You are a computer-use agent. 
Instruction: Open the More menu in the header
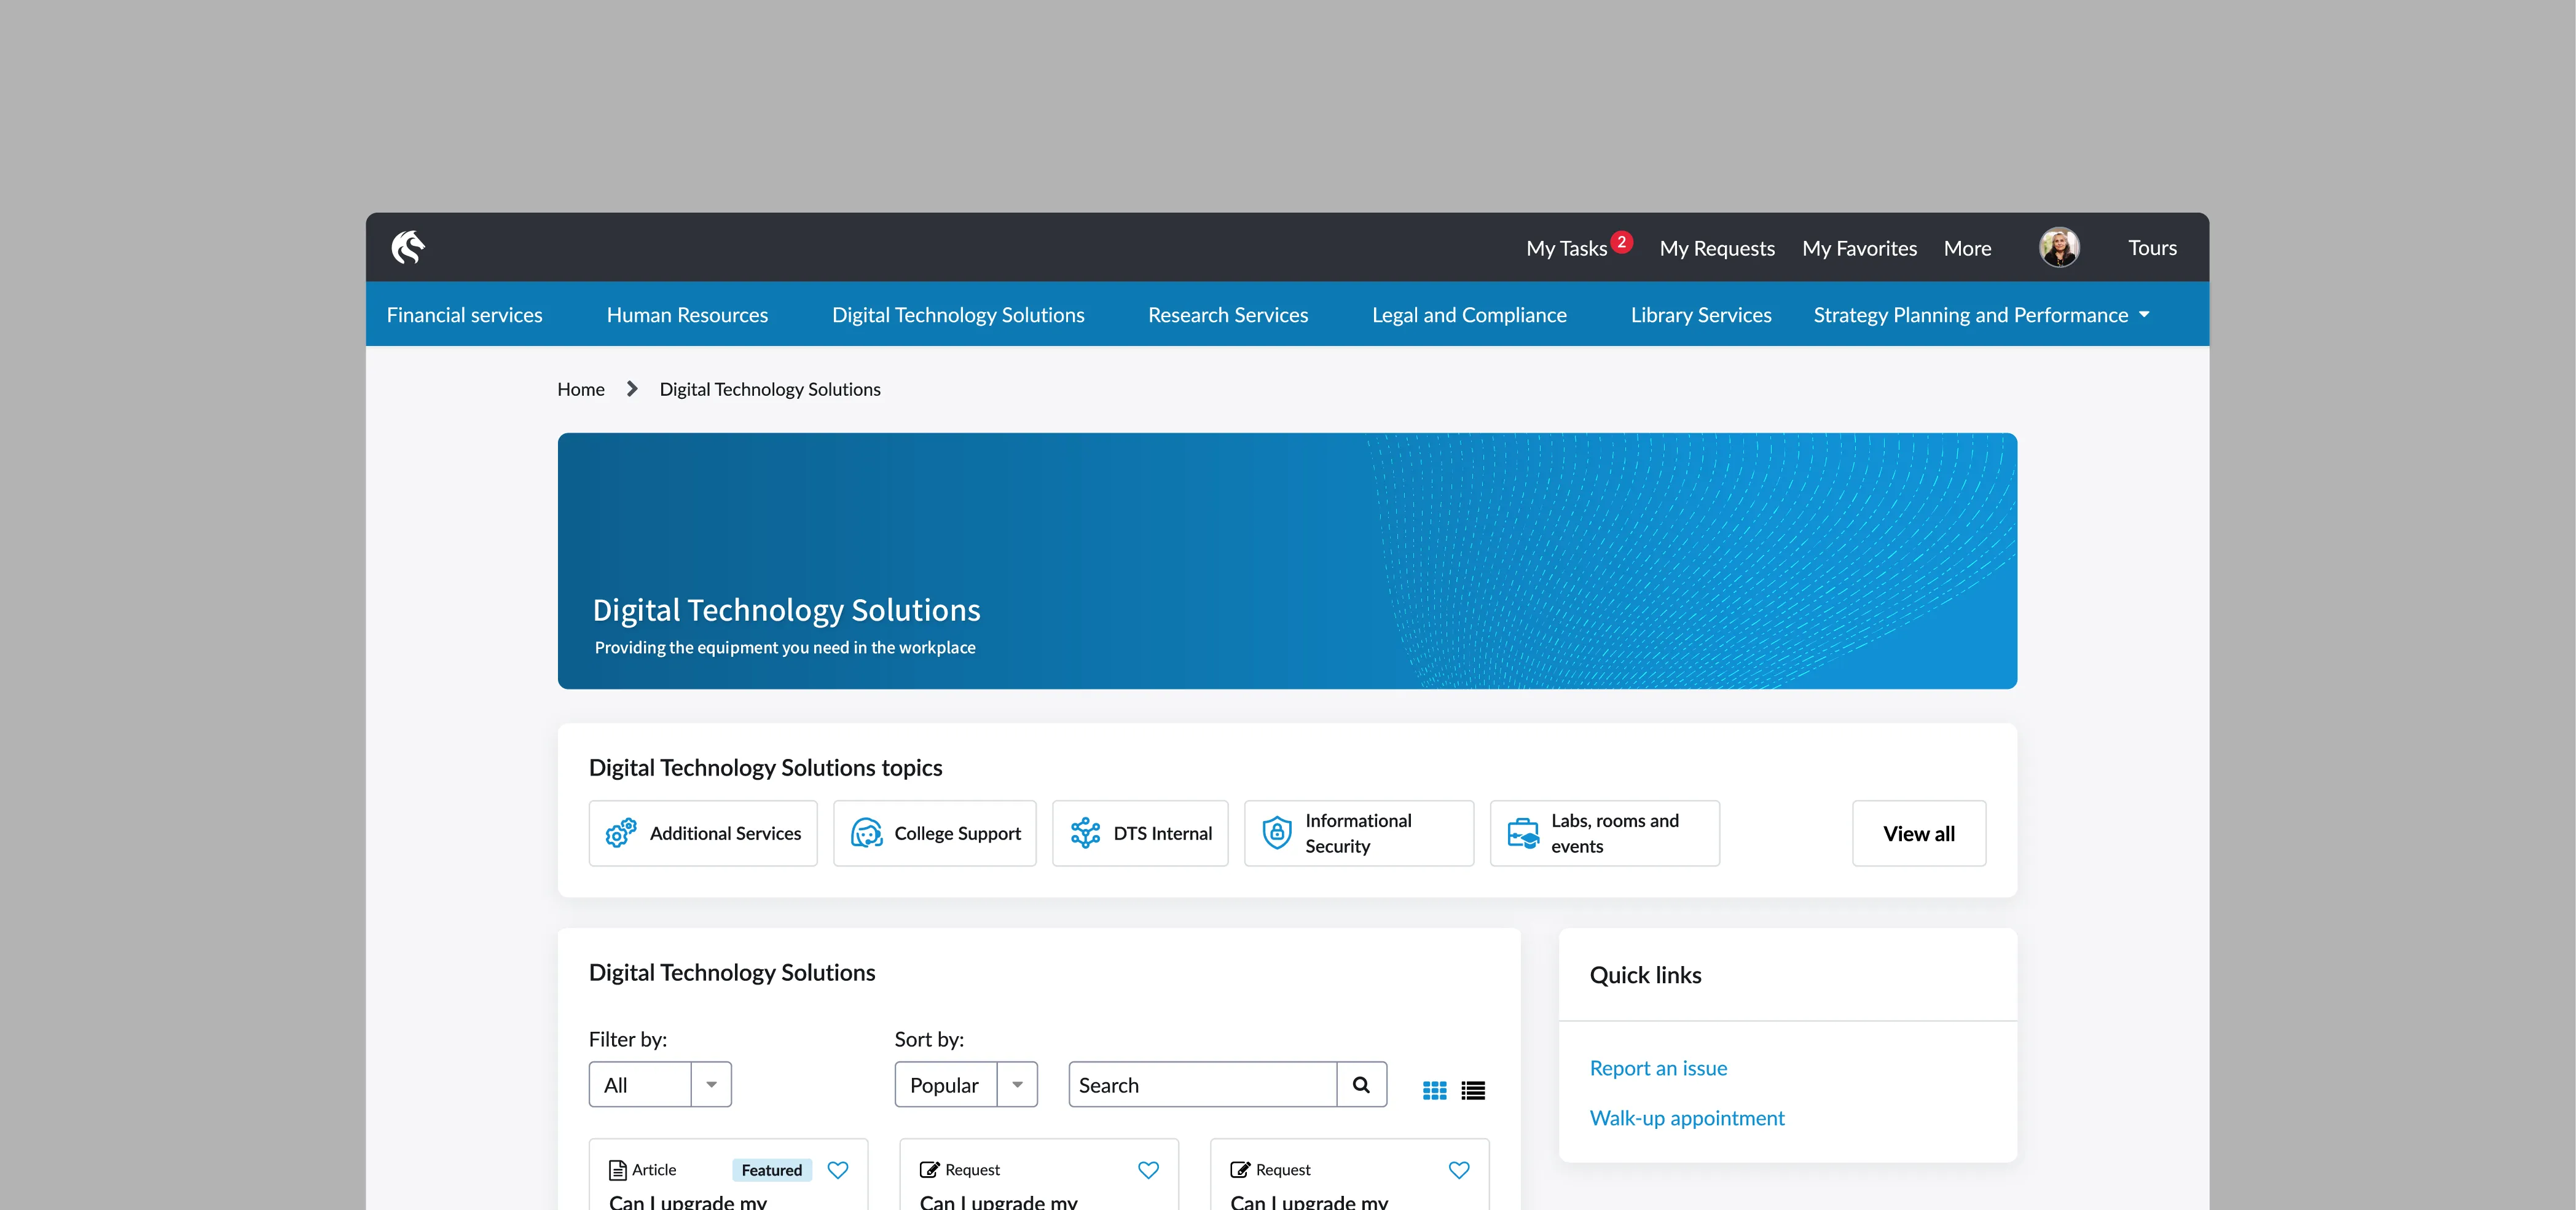tap(1967, 248)
